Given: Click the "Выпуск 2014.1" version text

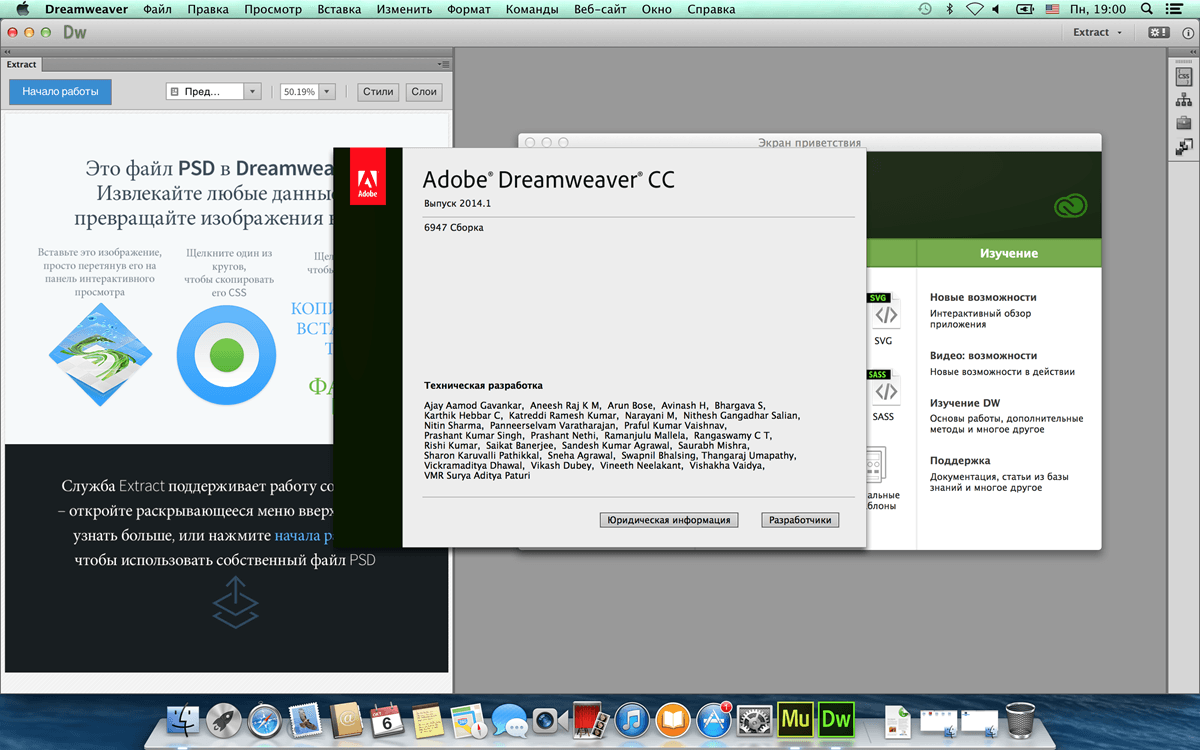Looking at the screenshot, I should coord(458,203).
